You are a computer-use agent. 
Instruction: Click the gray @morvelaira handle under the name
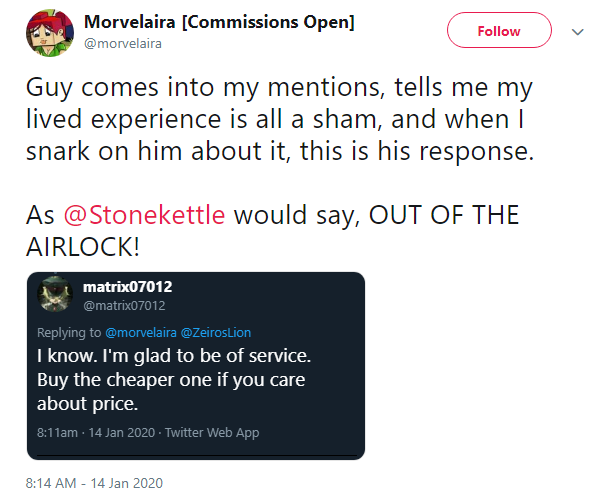coord(124,43)
